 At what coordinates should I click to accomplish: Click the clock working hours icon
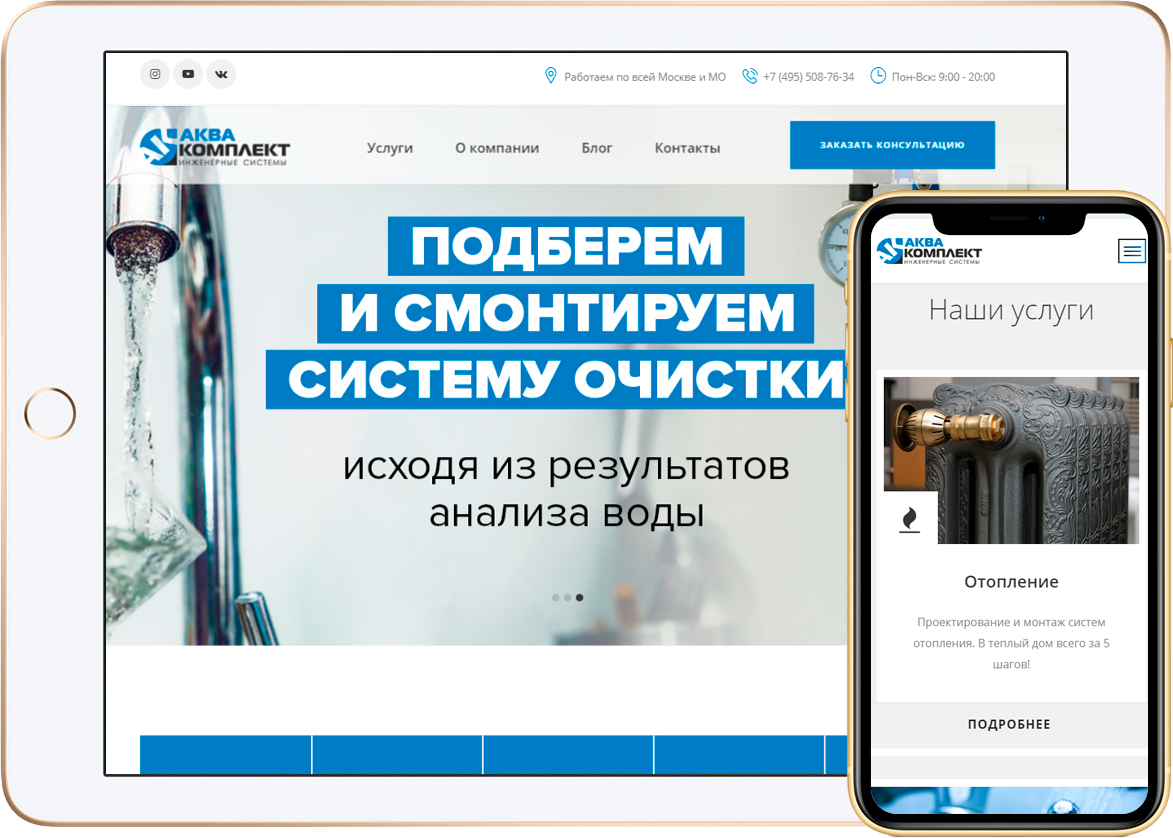[x=878, y=76]
